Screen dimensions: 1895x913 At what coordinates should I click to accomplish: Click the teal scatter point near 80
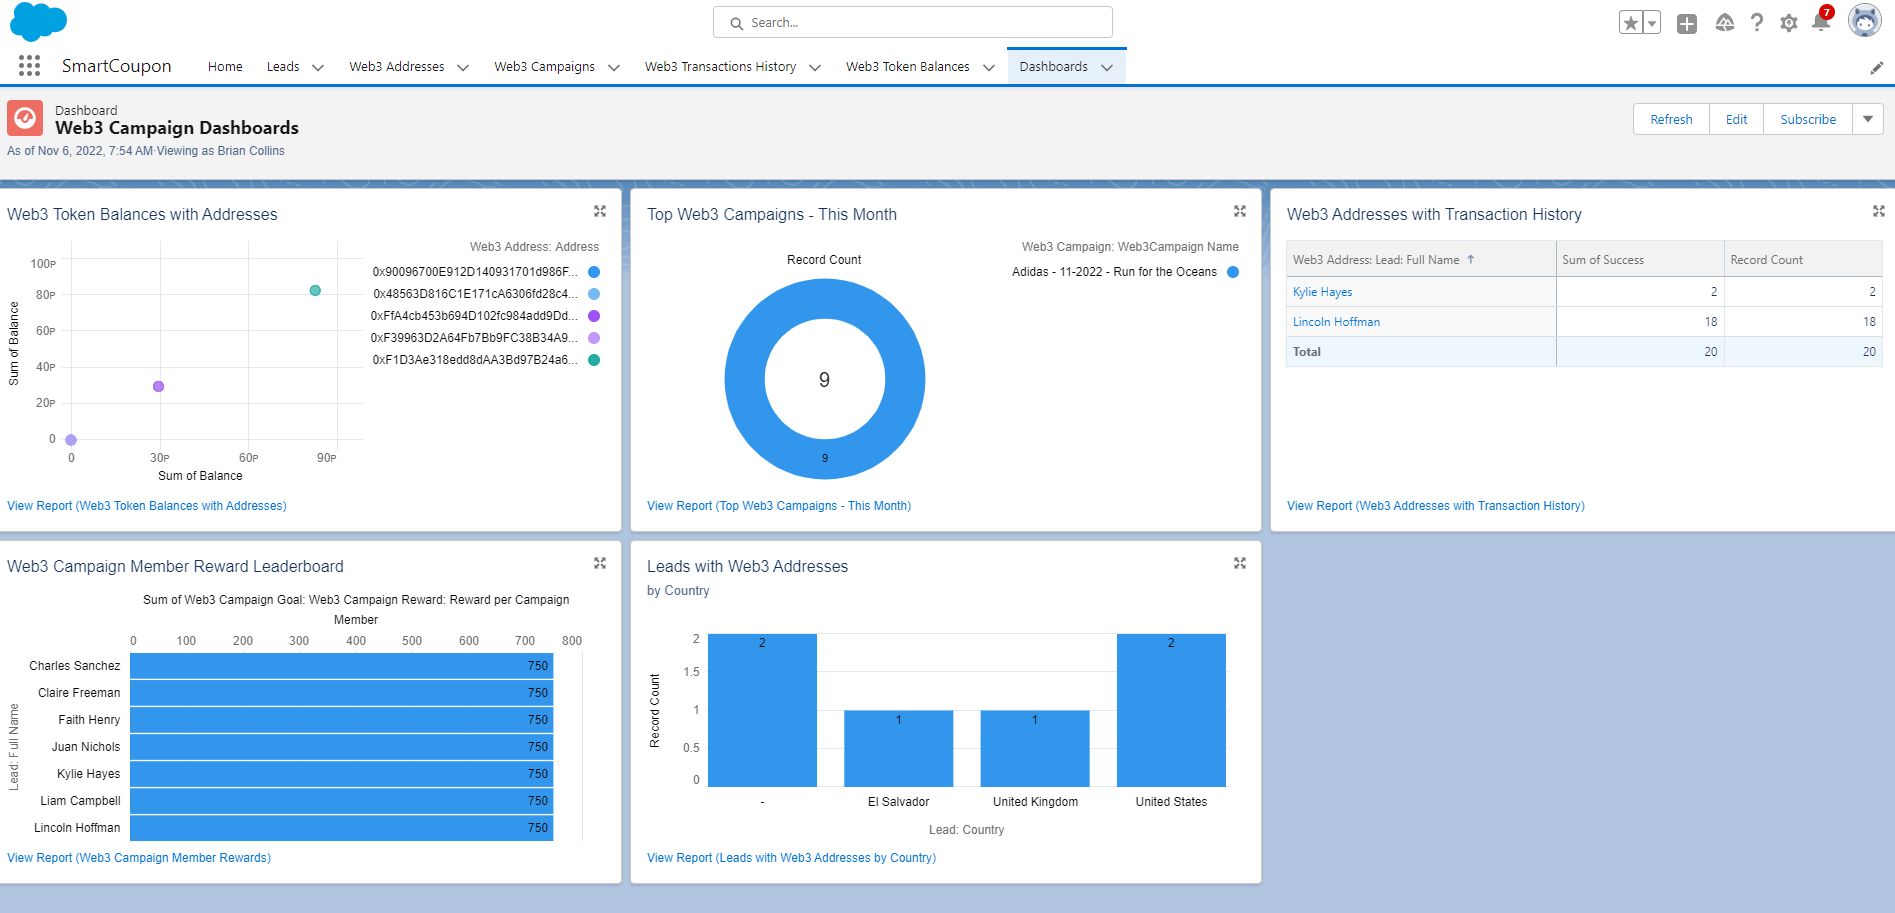point(315,291)
